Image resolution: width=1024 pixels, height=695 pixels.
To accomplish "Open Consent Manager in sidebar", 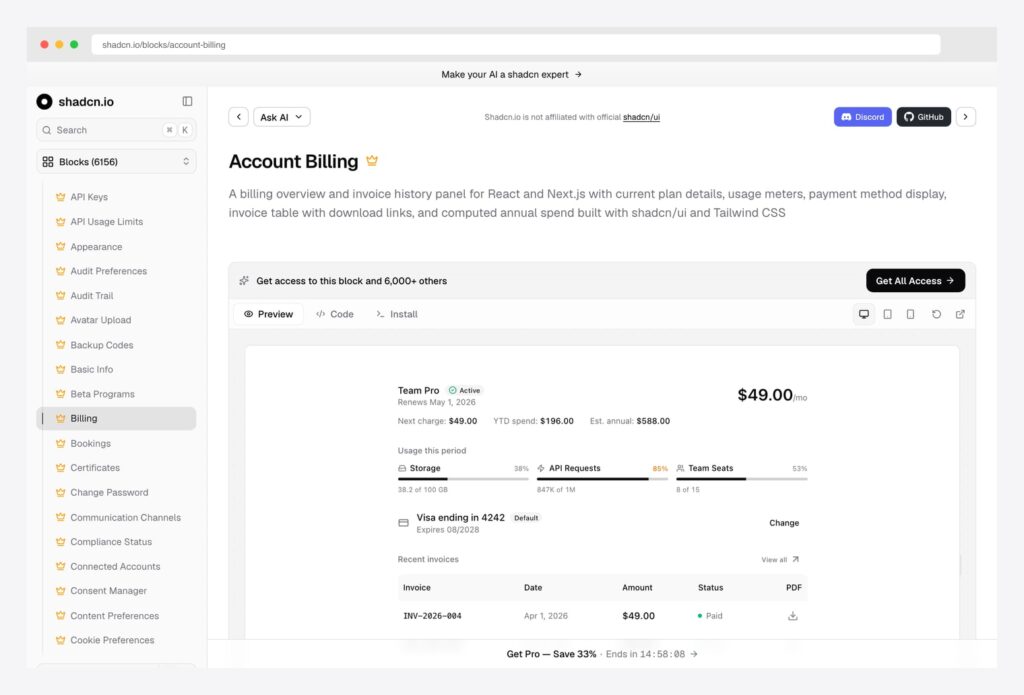I will pyautogui.click(x=108, y=590).
